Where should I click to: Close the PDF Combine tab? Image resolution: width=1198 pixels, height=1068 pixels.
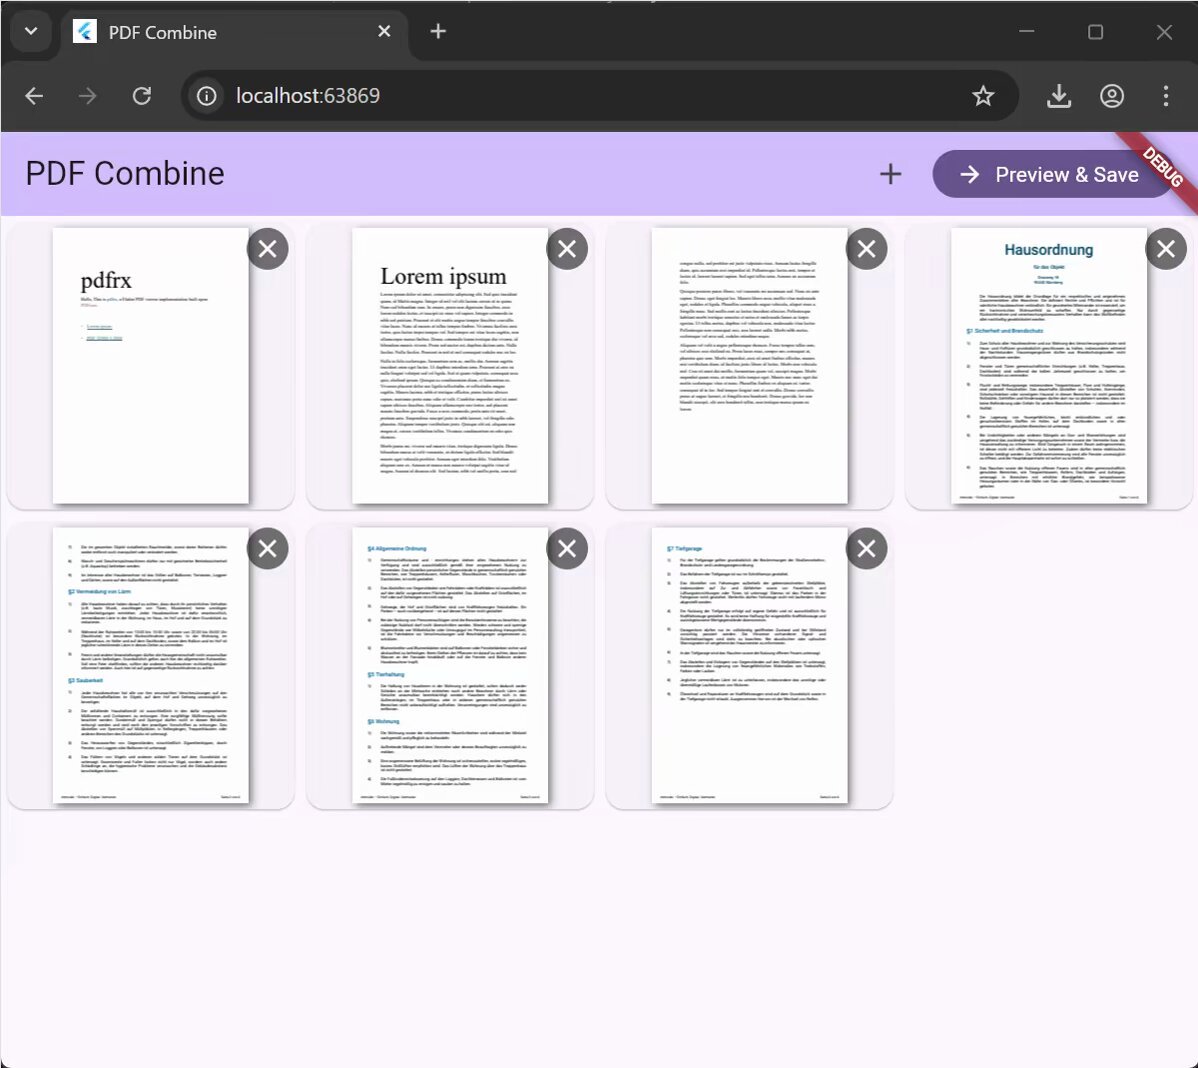(x=384, y=31)
